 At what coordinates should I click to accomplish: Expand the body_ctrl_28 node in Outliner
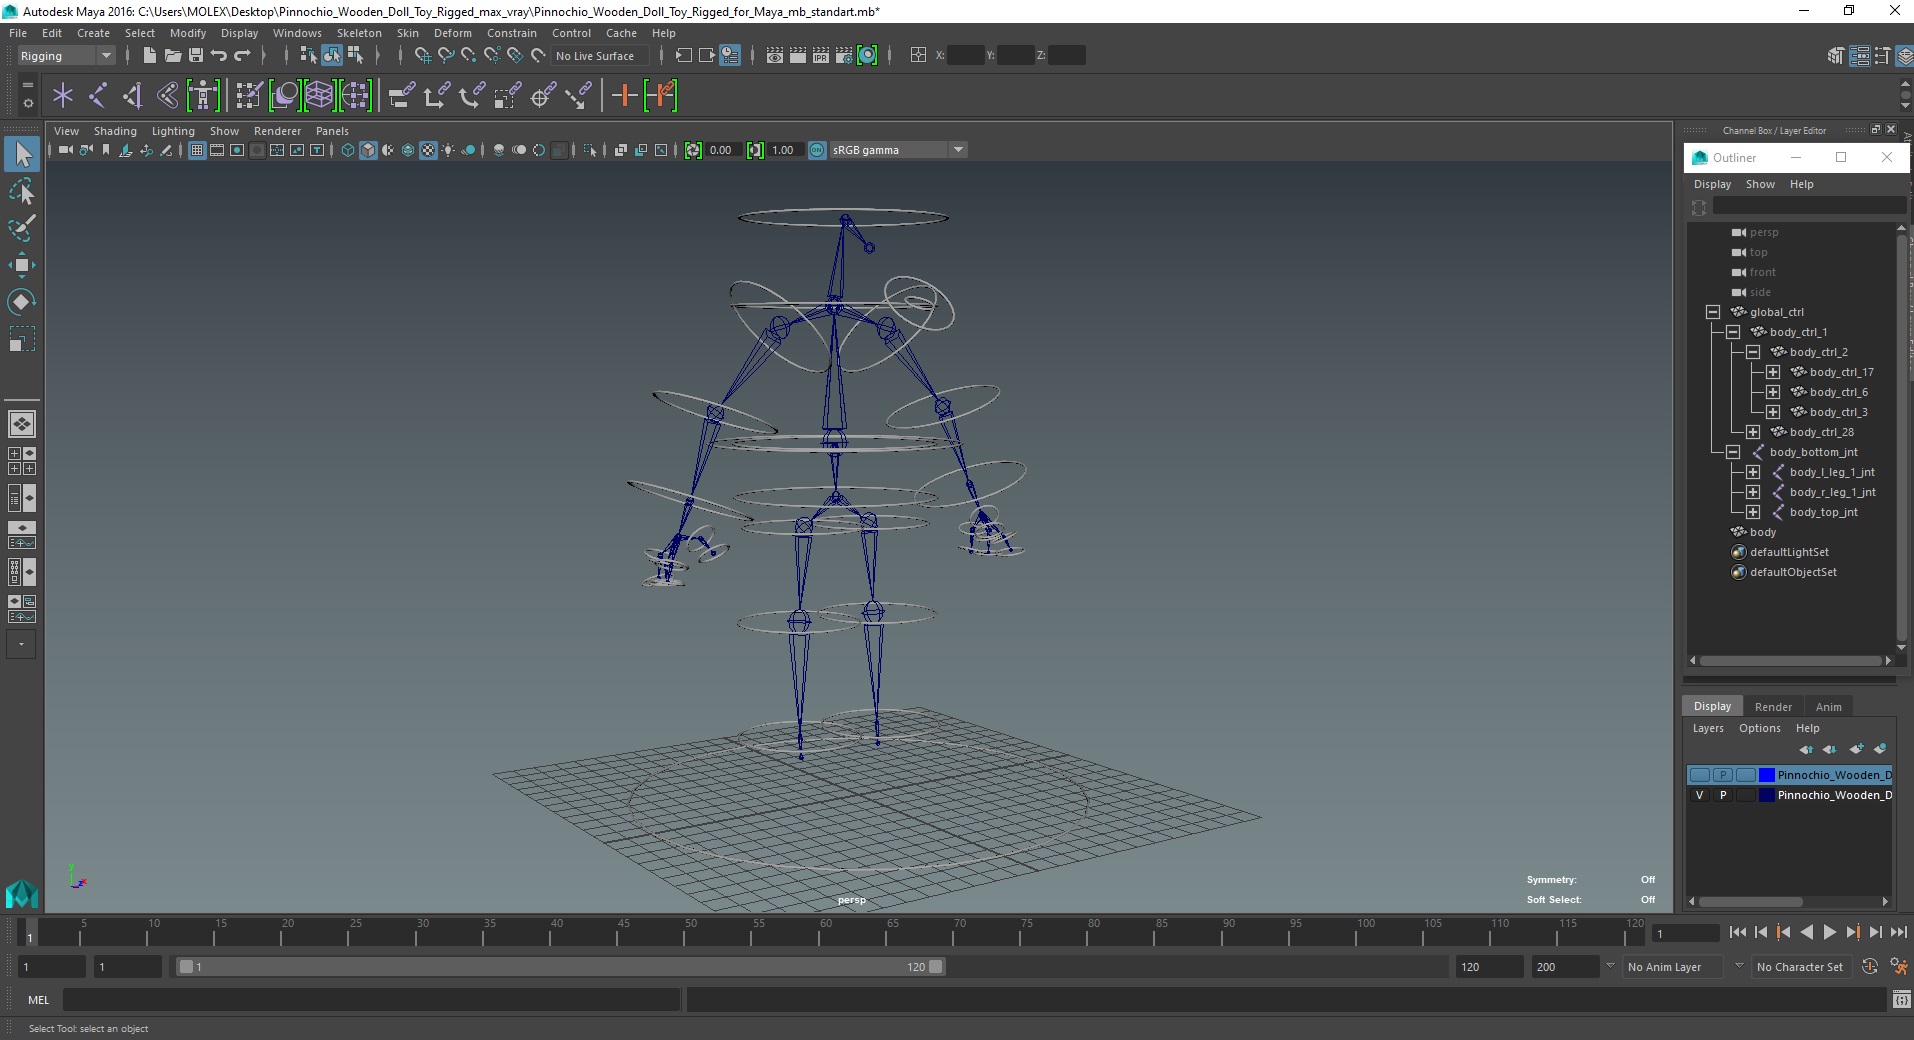1753,432
